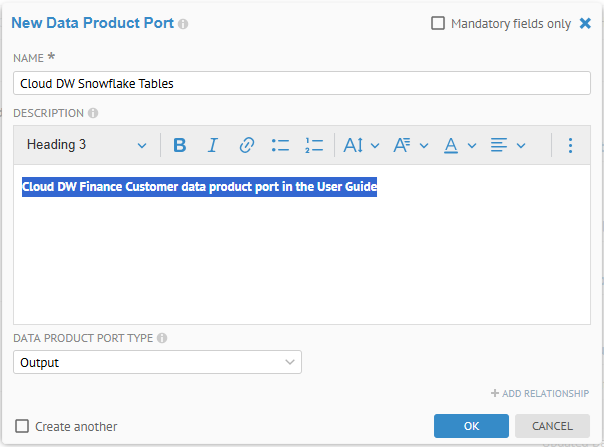Expand the font size dropdown
The height and width of the screenshot is (447, 604).
click(x=361, y=145)
